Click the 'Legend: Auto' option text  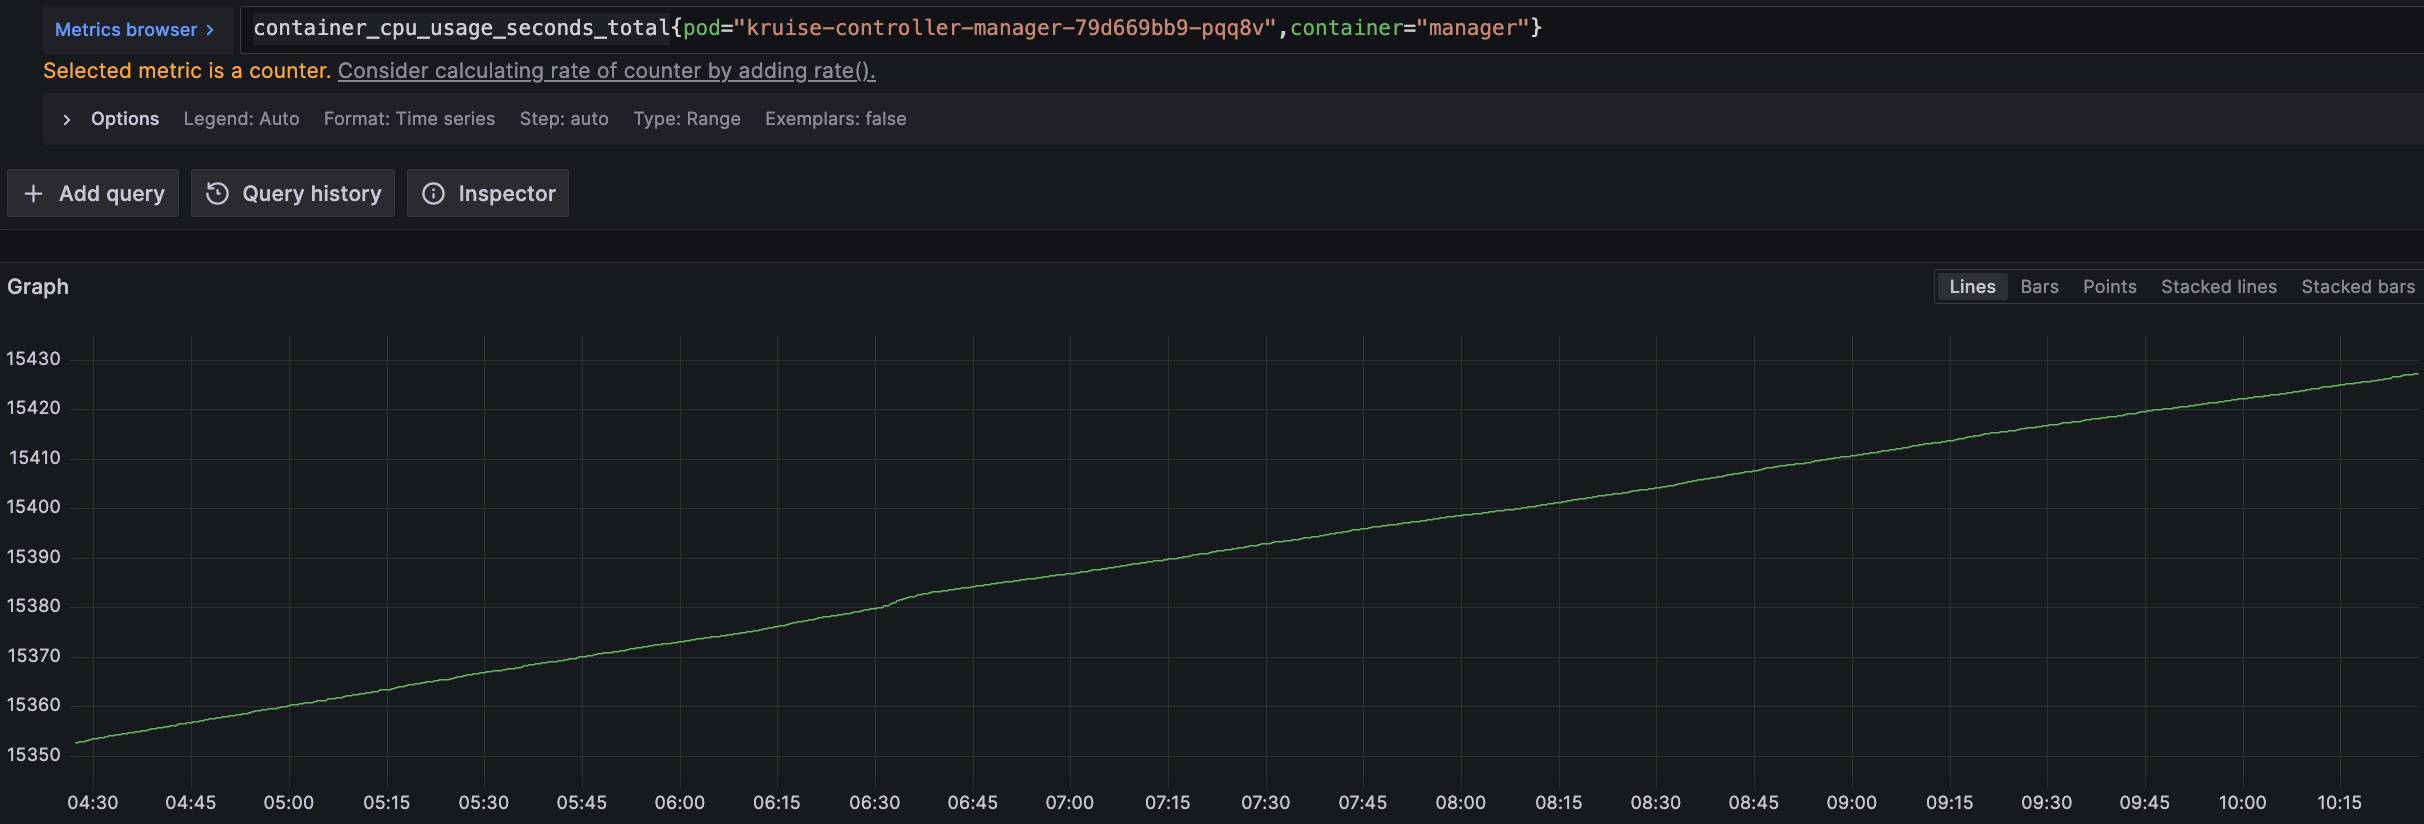[241, 119]
